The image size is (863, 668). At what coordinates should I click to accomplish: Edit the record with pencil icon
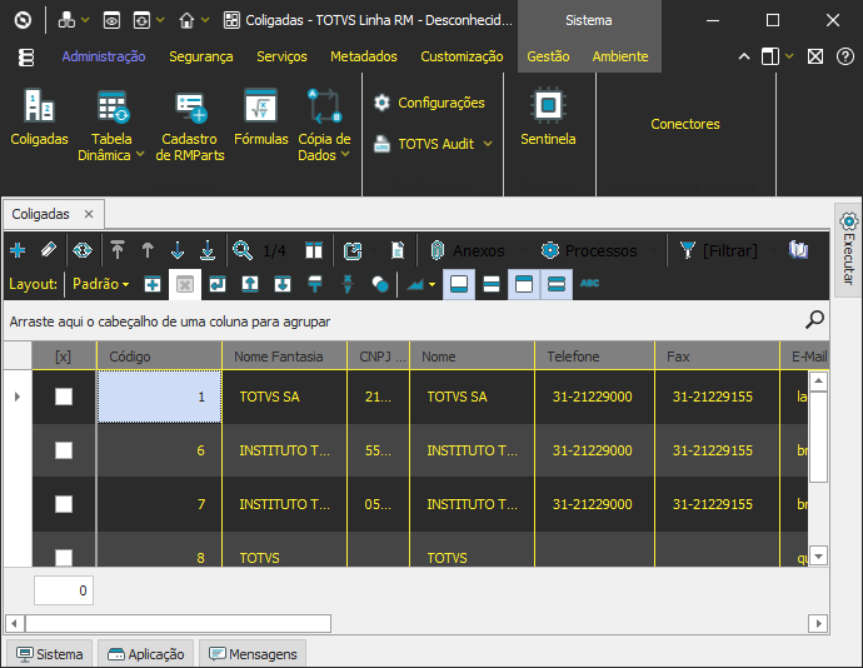[x=48, y=250]
